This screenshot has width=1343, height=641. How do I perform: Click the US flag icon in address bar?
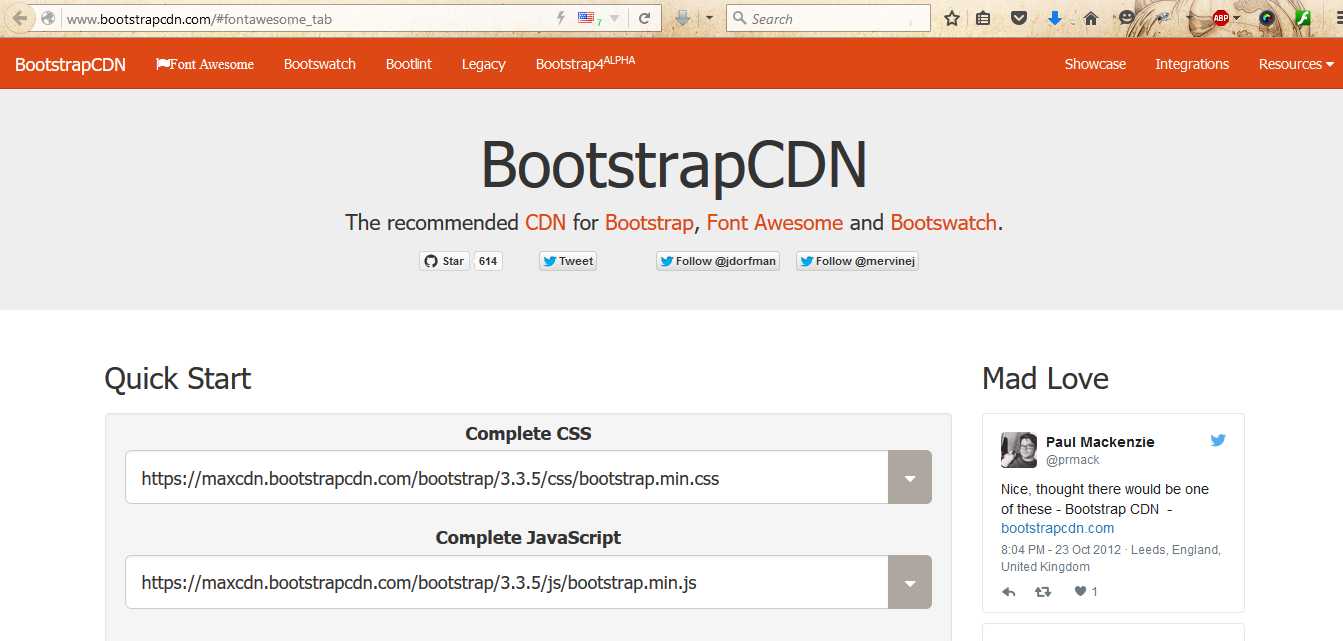(586, 18)
